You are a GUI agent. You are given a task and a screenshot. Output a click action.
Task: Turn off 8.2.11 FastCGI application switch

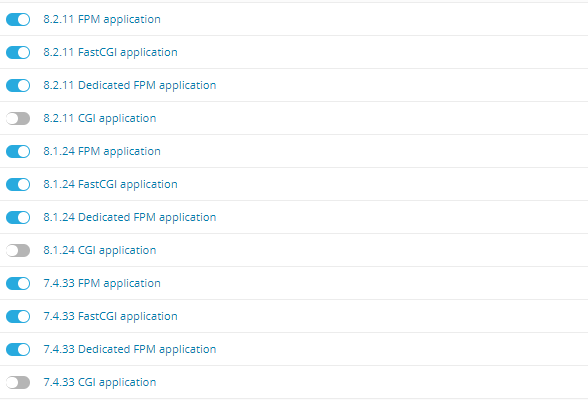18,52
